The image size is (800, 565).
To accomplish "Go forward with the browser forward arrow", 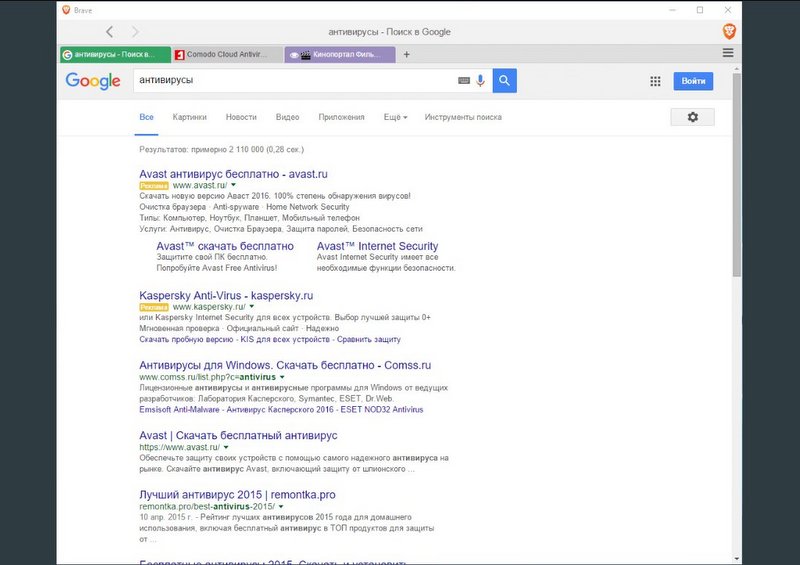I will point(135,32).
